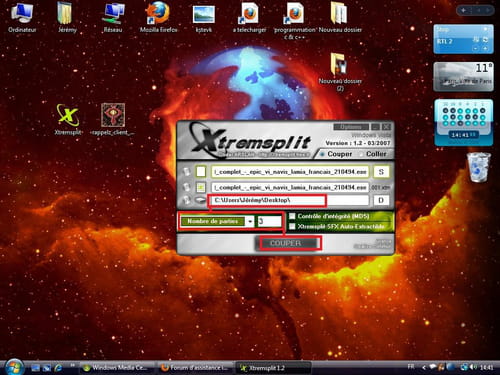Click the destination drive icon in Xtremsplit
The width and height of the screenshot is (500, 375).
(x=200, y=200)
